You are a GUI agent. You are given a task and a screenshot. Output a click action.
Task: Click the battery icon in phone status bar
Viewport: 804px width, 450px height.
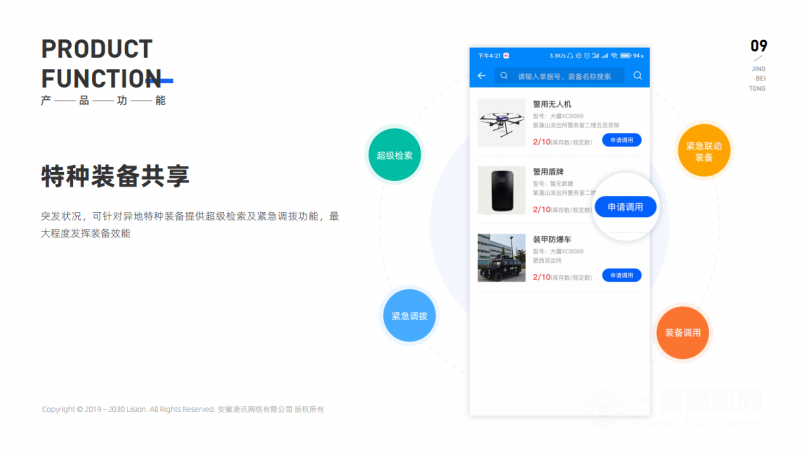[626, 56]
